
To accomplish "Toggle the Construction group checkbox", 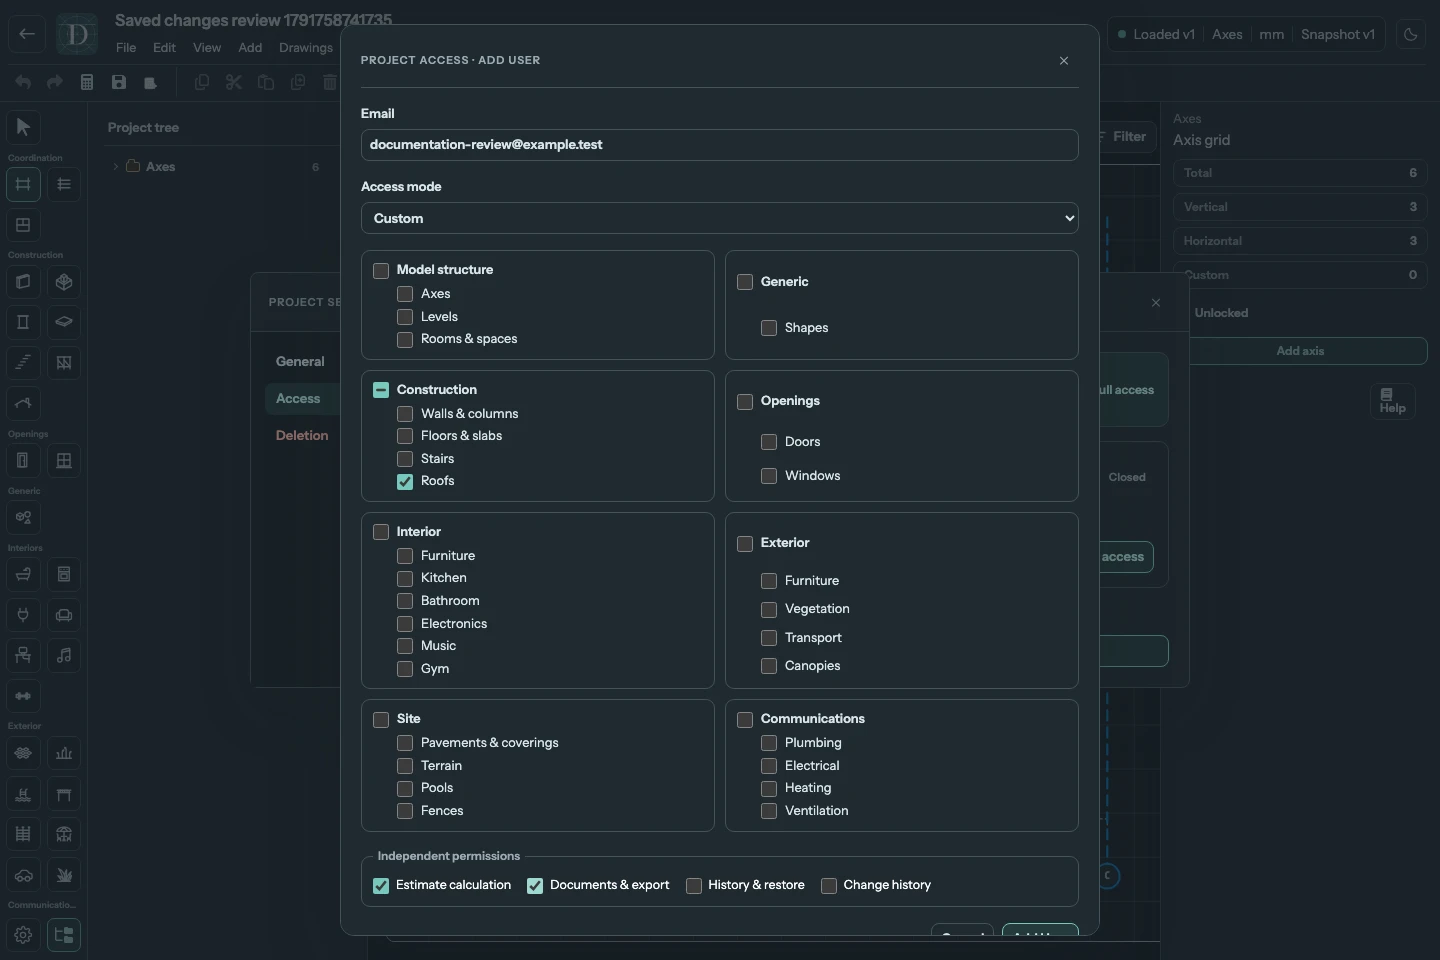I will tap(381, 390).
